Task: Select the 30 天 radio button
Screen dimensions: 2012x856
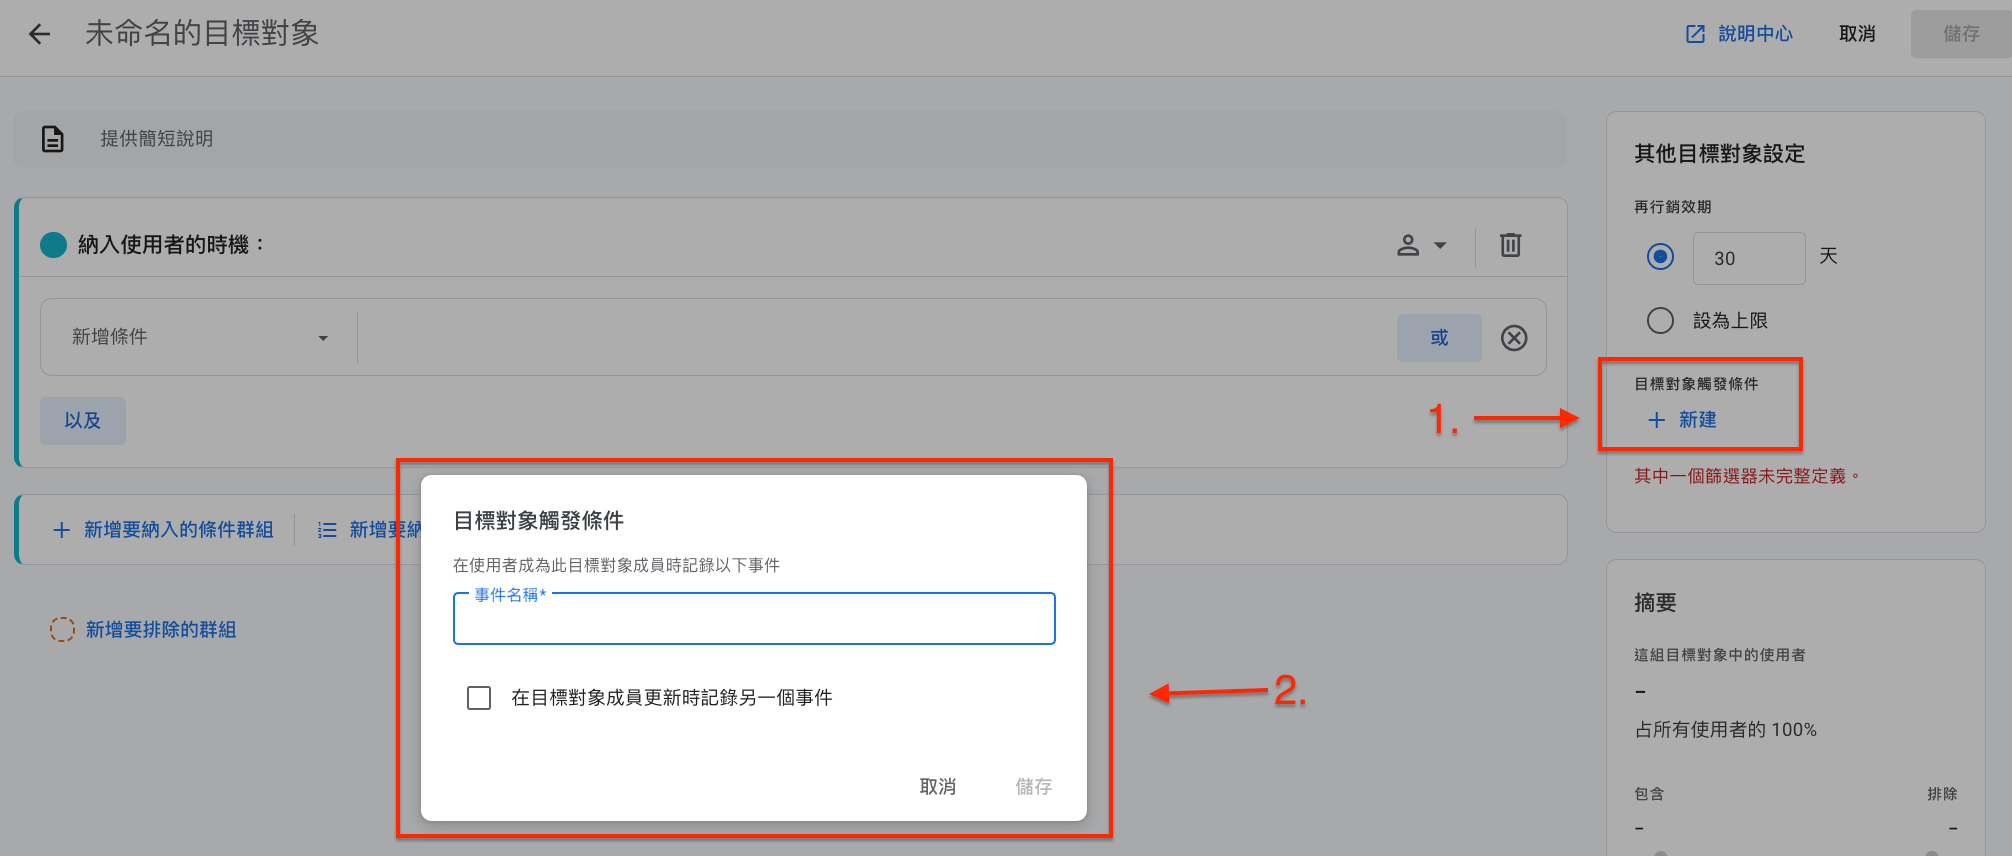Action: [x=1660, y=257]
